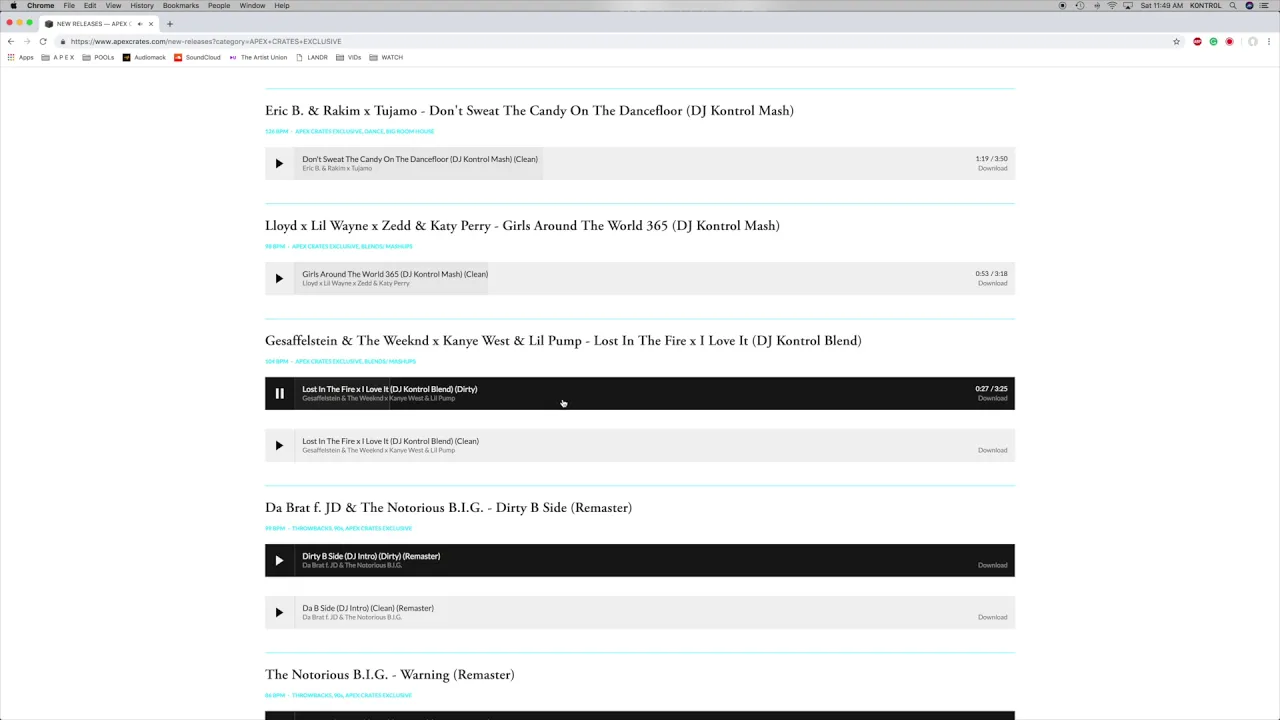
Task: Open the Help menu
Action: 282,6
